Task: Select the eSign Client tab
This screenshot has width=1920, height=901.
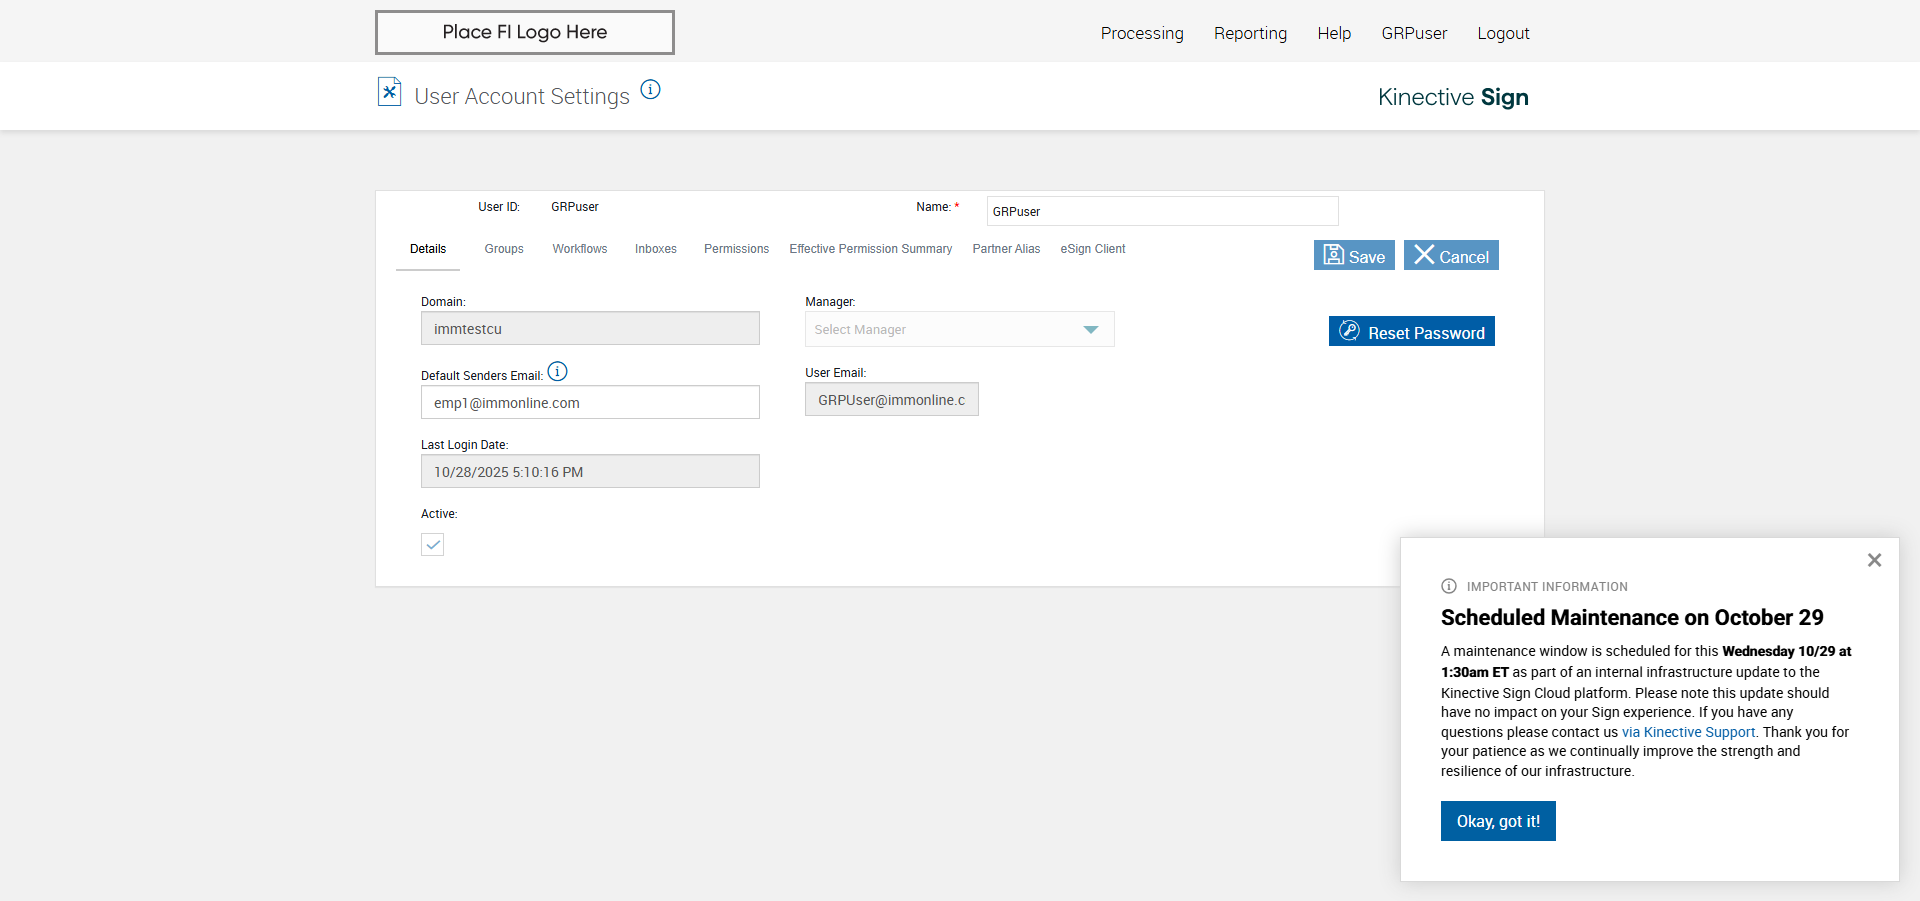Action: click(1093, 249)
